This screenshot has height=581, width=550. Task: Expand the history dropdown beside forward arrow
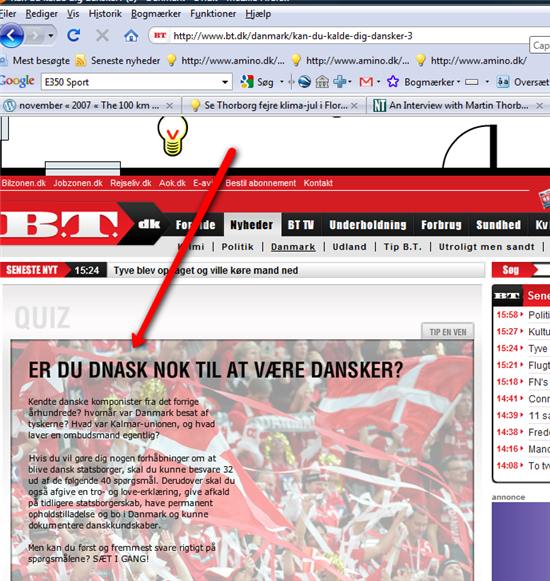pos(51,36)
